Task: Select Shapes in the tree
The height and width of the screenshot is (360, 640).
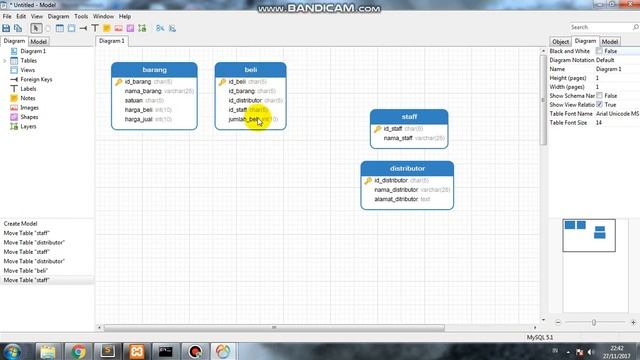Action: [x=29, y=117]
